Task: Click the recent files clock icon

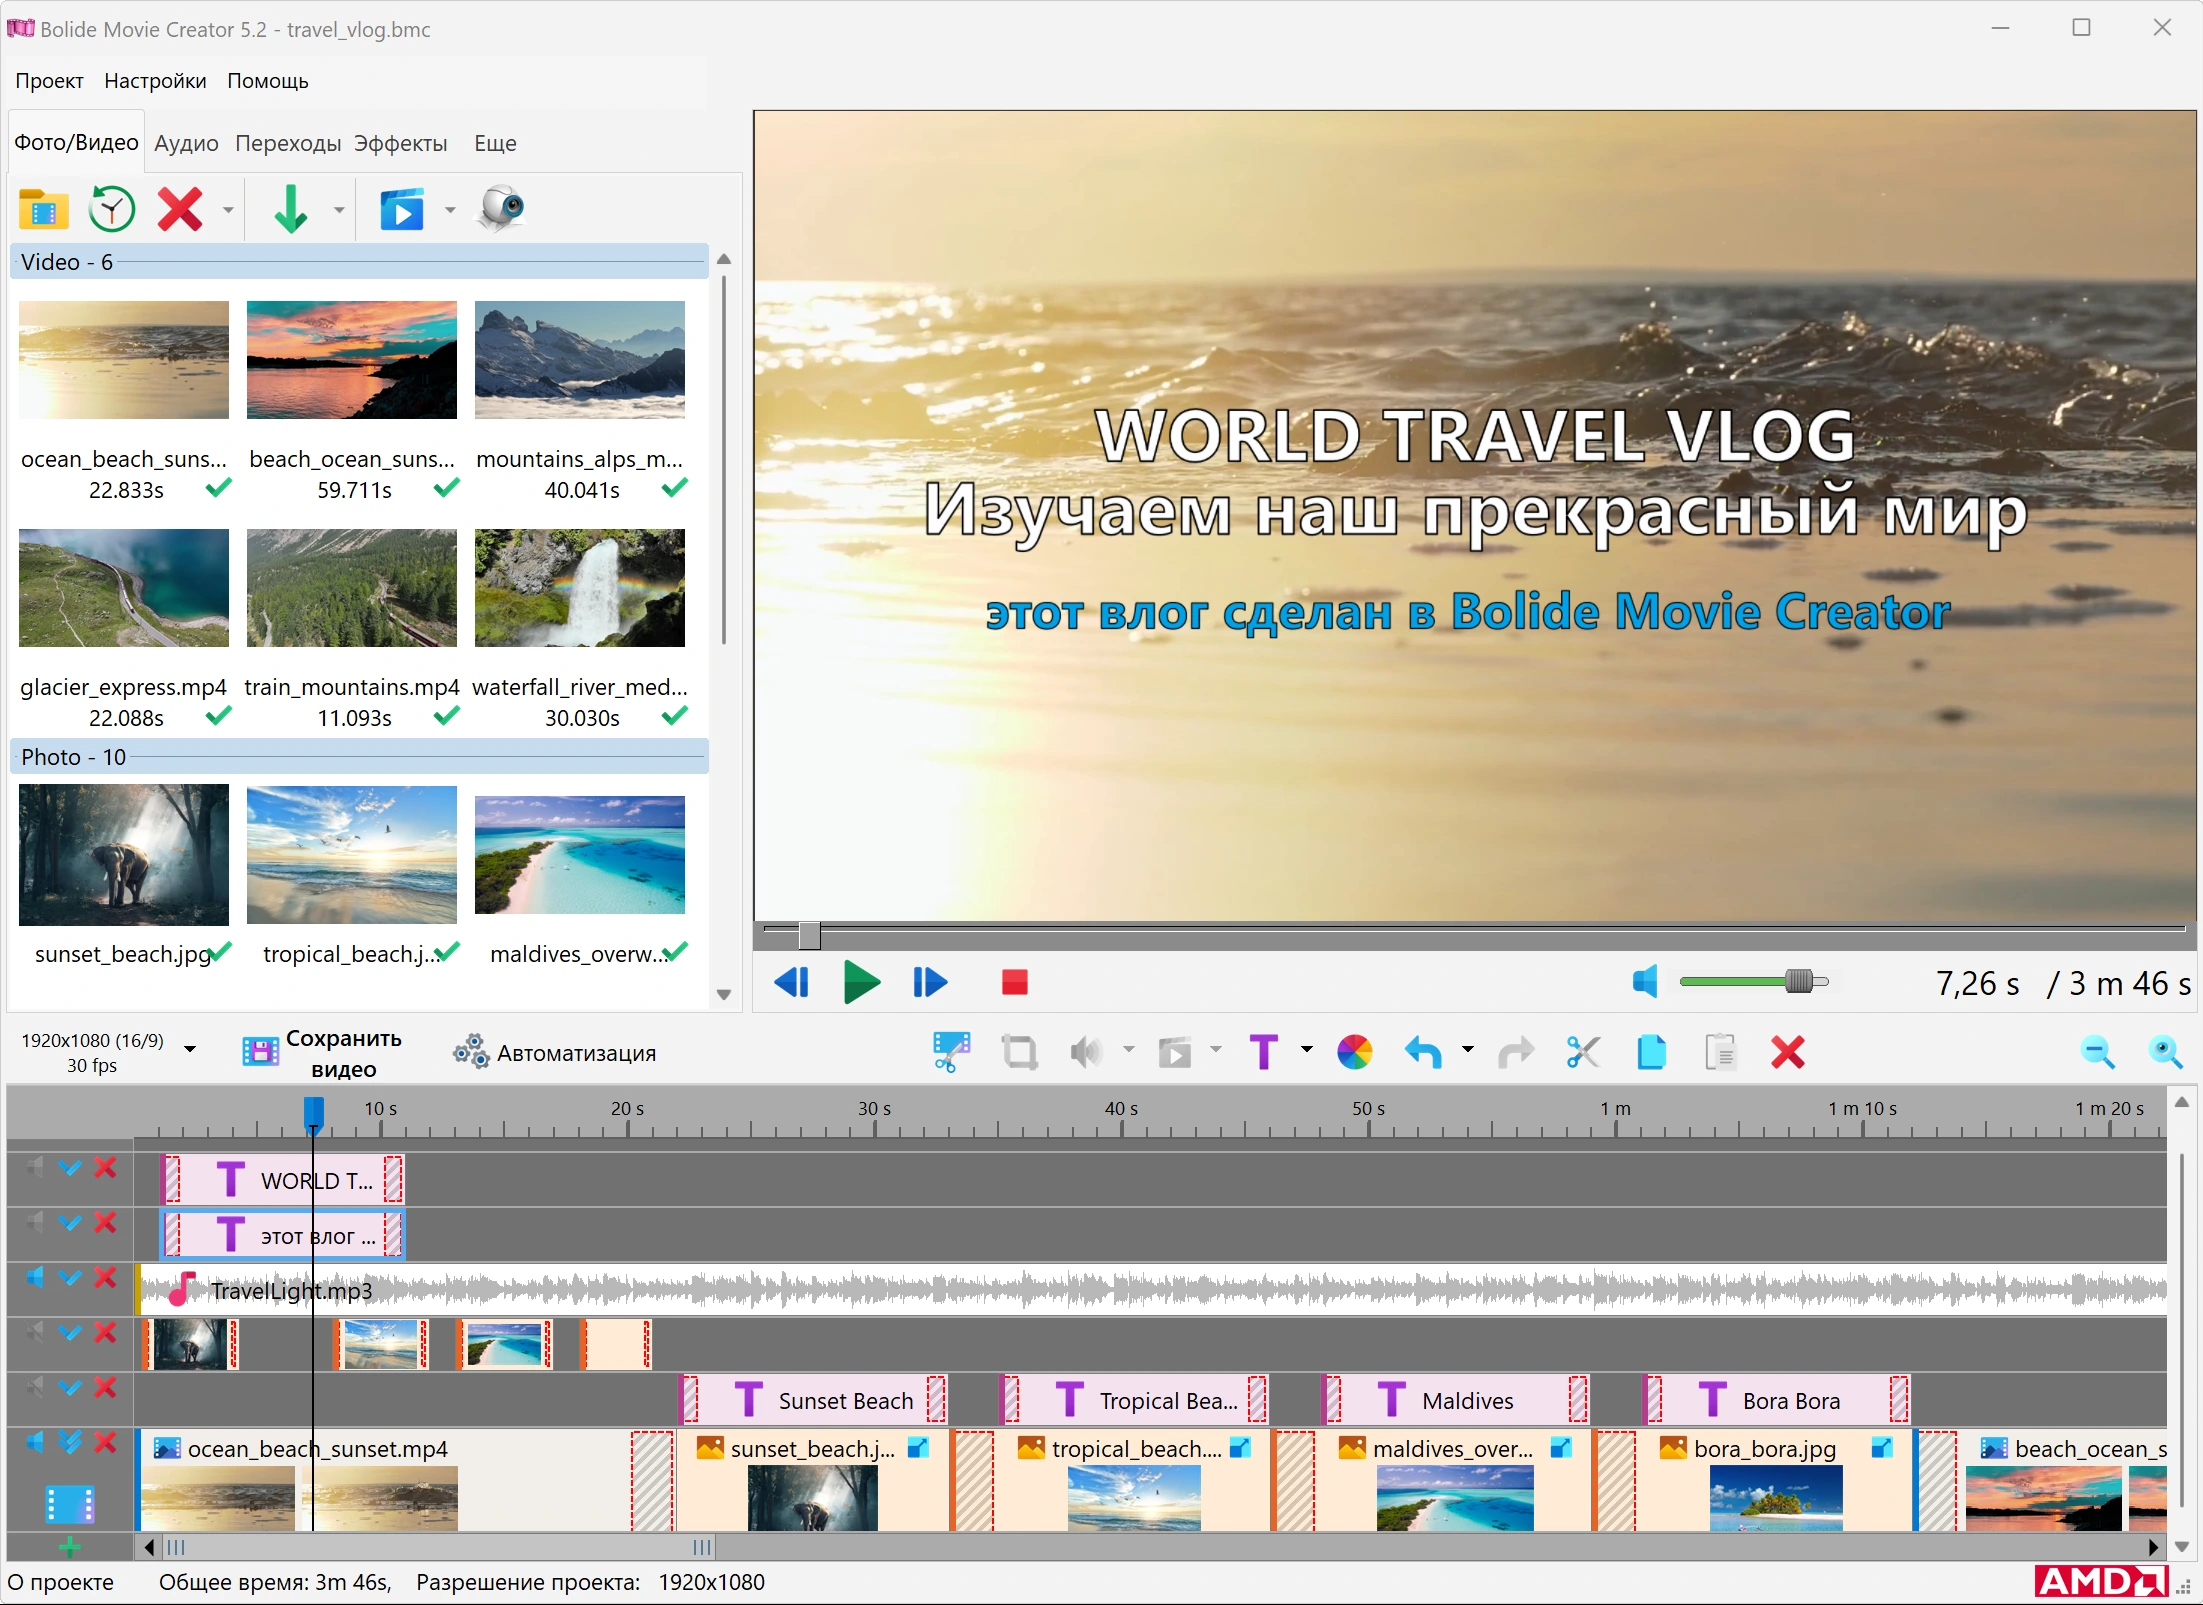Action: point(112,210)
